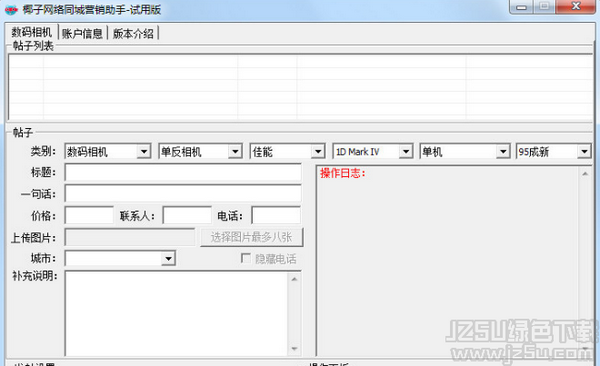Click the 选择图片最多八张 button
The width and height of the screenshot is (600, 366).
pyautogui.click(x=252, y=237)
